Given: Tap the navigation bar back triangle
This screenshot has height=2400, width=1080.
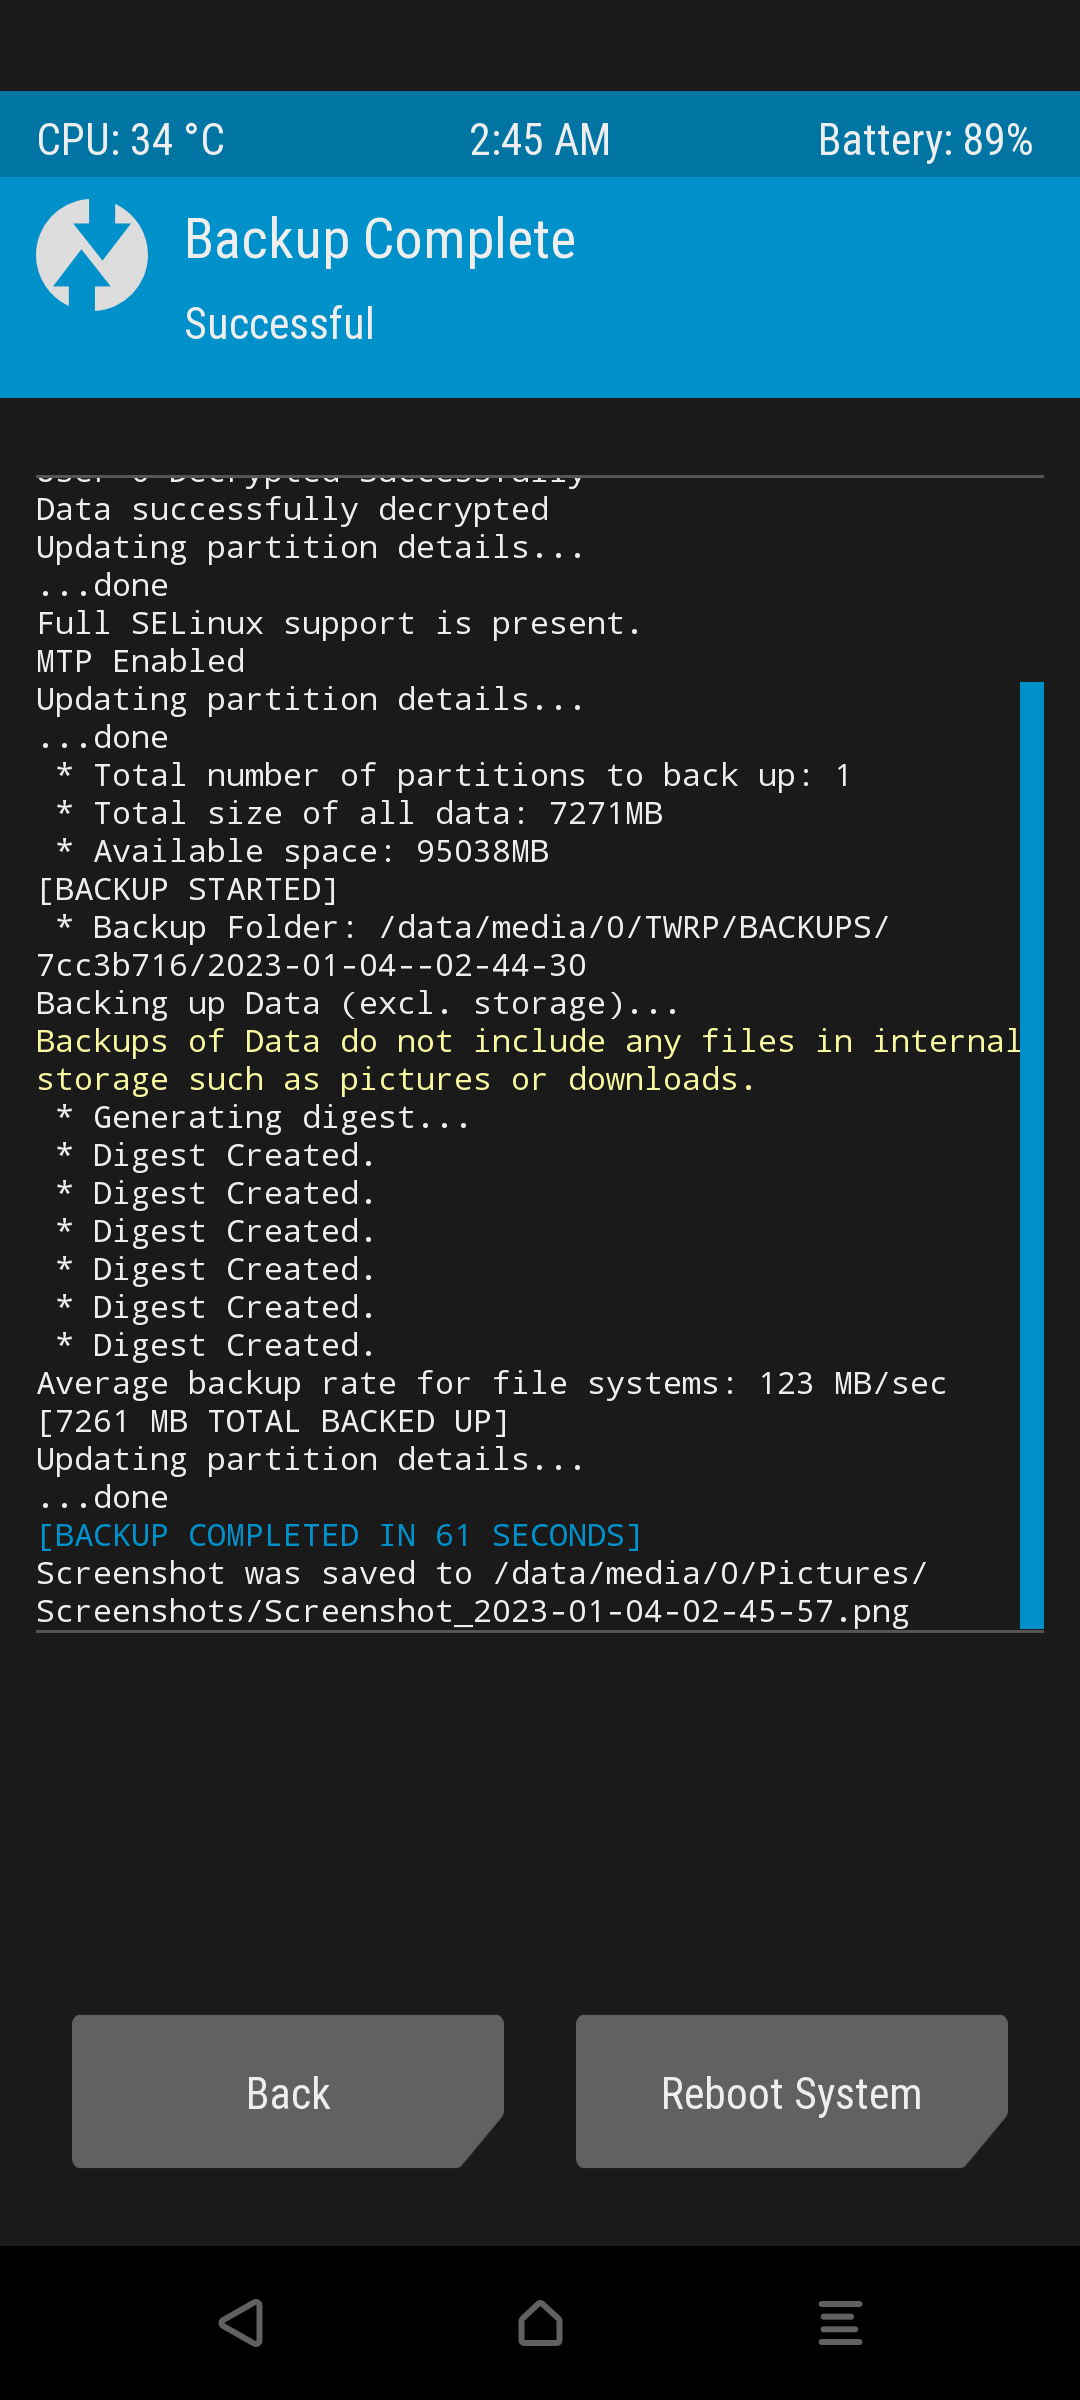Looking at the screenshot, I should [241, 2322].
